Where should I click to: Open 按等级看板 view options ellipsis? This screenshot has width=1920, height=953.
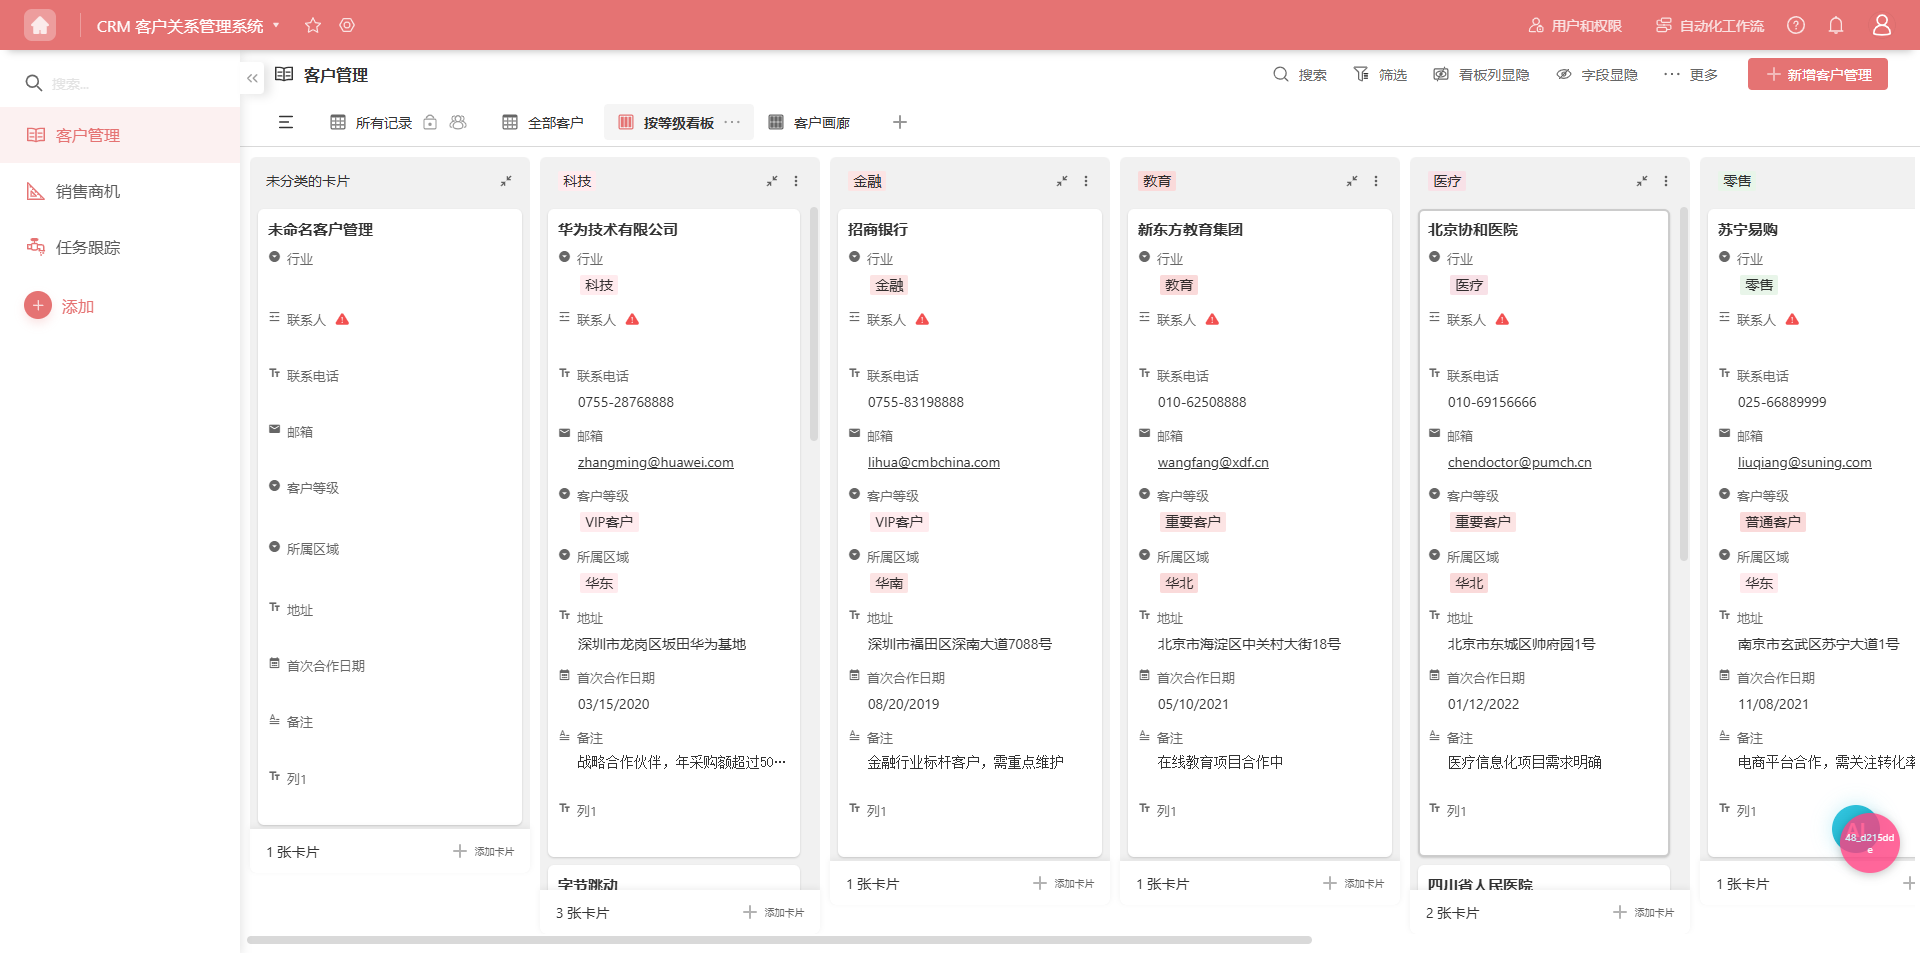tap(732, 122)
